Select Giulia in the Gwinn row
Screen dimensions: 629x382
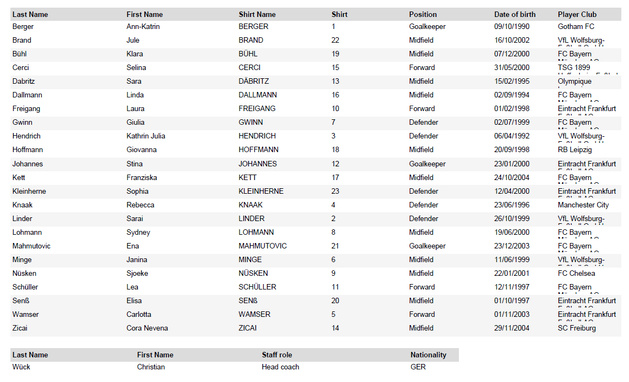(135, 122)
